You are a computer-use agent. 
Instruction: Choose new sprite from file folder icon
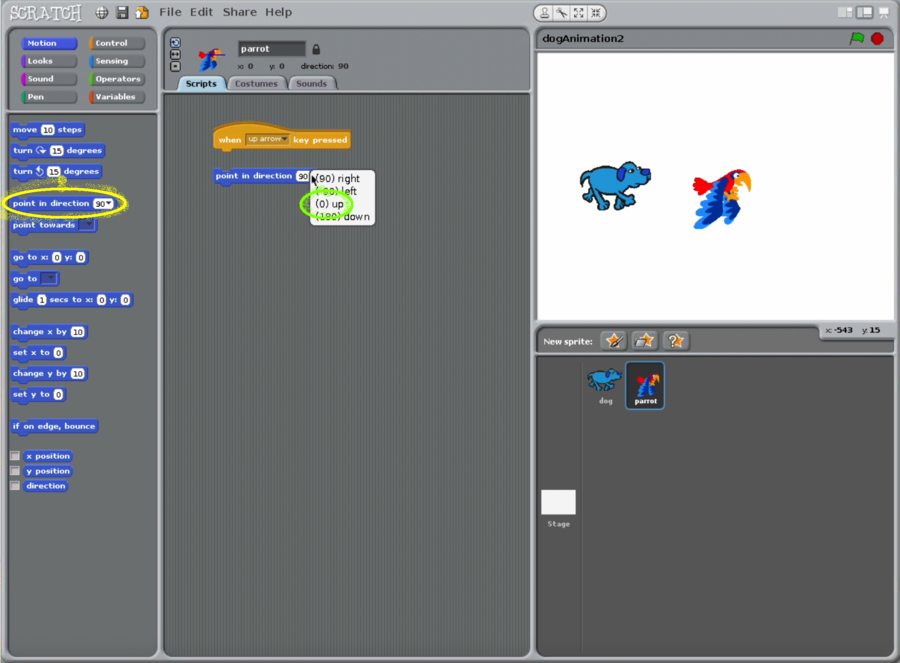pyautogui.click(x=645, y=341)
